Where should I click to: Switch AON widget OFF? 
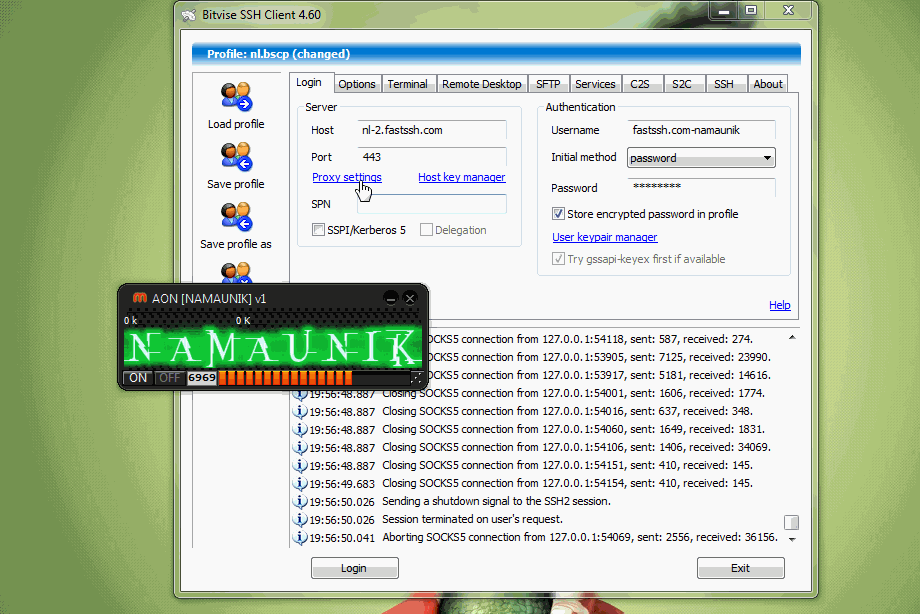click(170, 377)
